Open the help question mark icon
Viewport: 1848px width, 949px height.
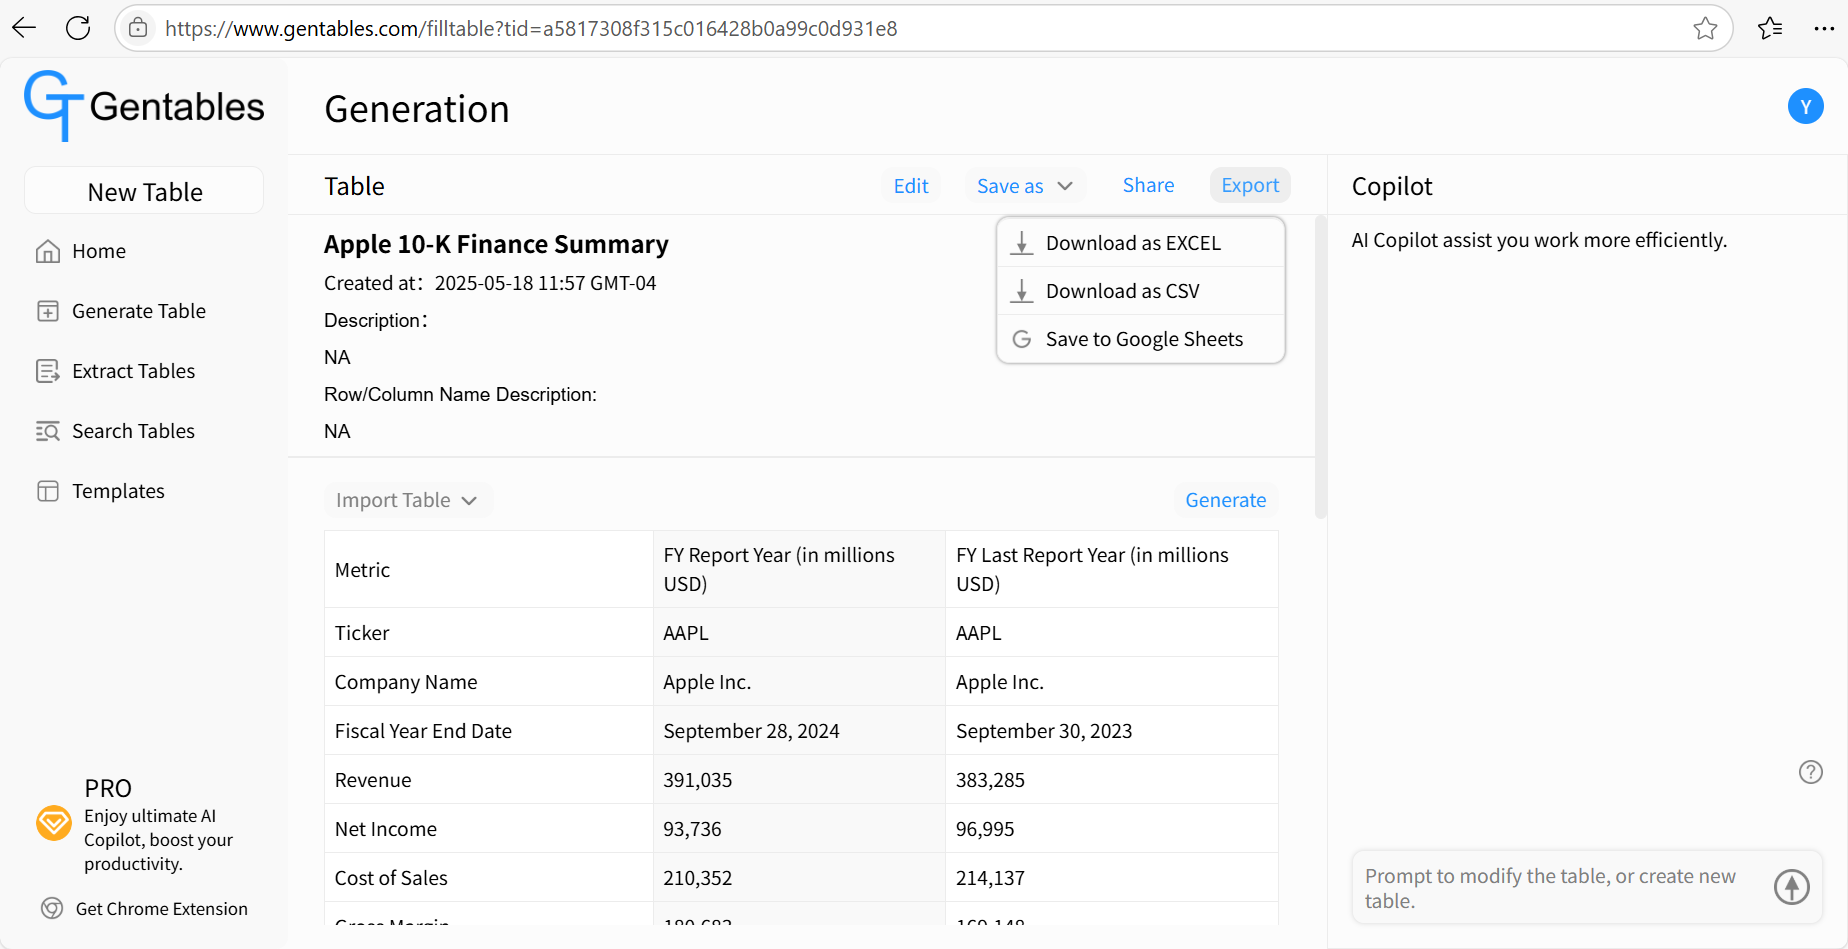[x=1810, y=772]
